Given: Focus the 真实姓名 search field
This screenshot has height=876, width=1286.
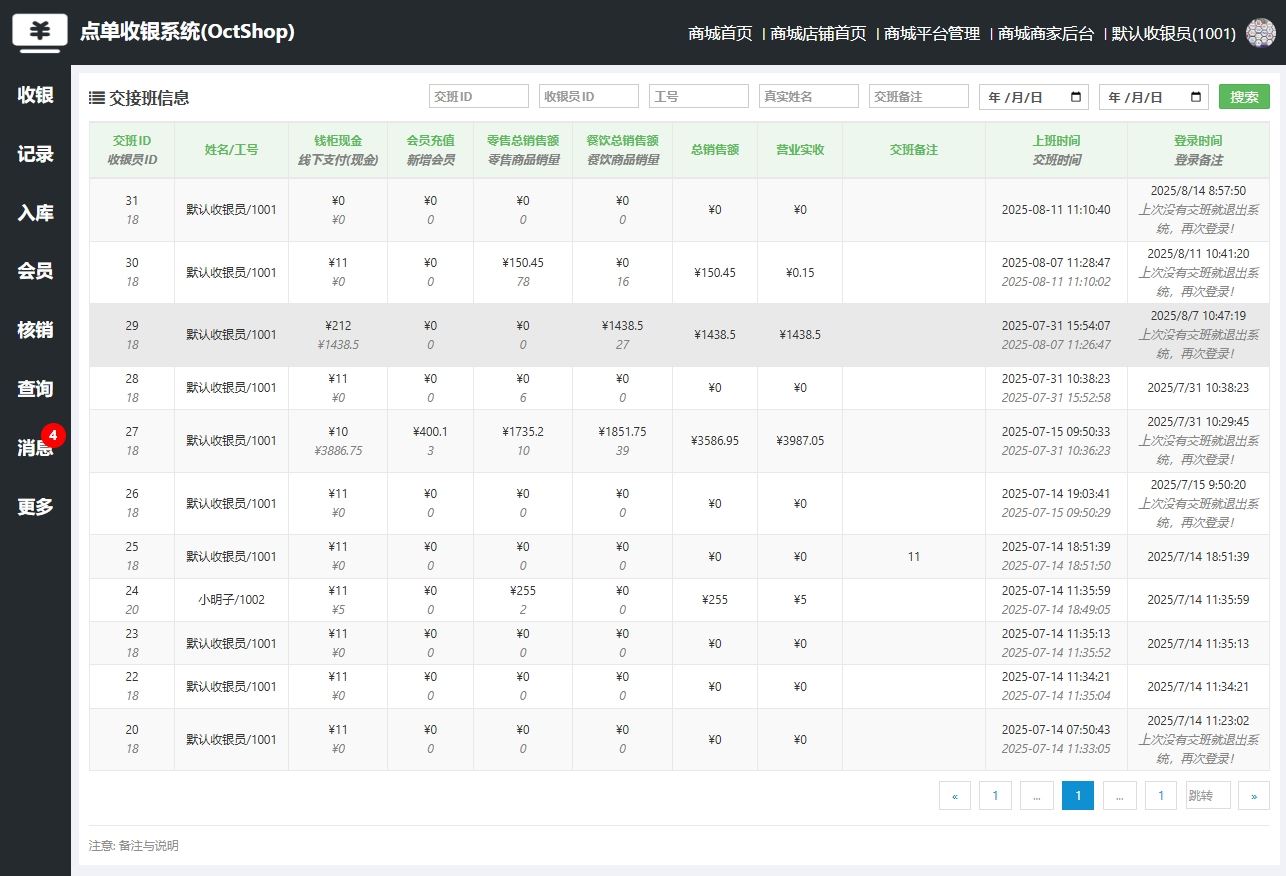Looking at the screenshot, I should [809, 96].
